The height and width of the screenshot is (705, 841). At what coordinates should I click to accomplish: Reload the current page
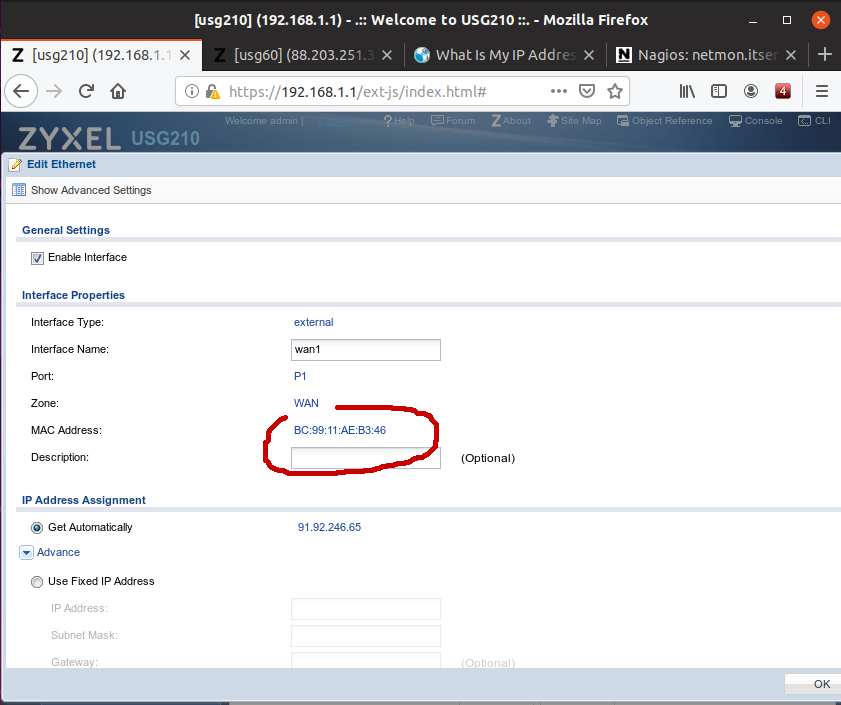[86, 92]
